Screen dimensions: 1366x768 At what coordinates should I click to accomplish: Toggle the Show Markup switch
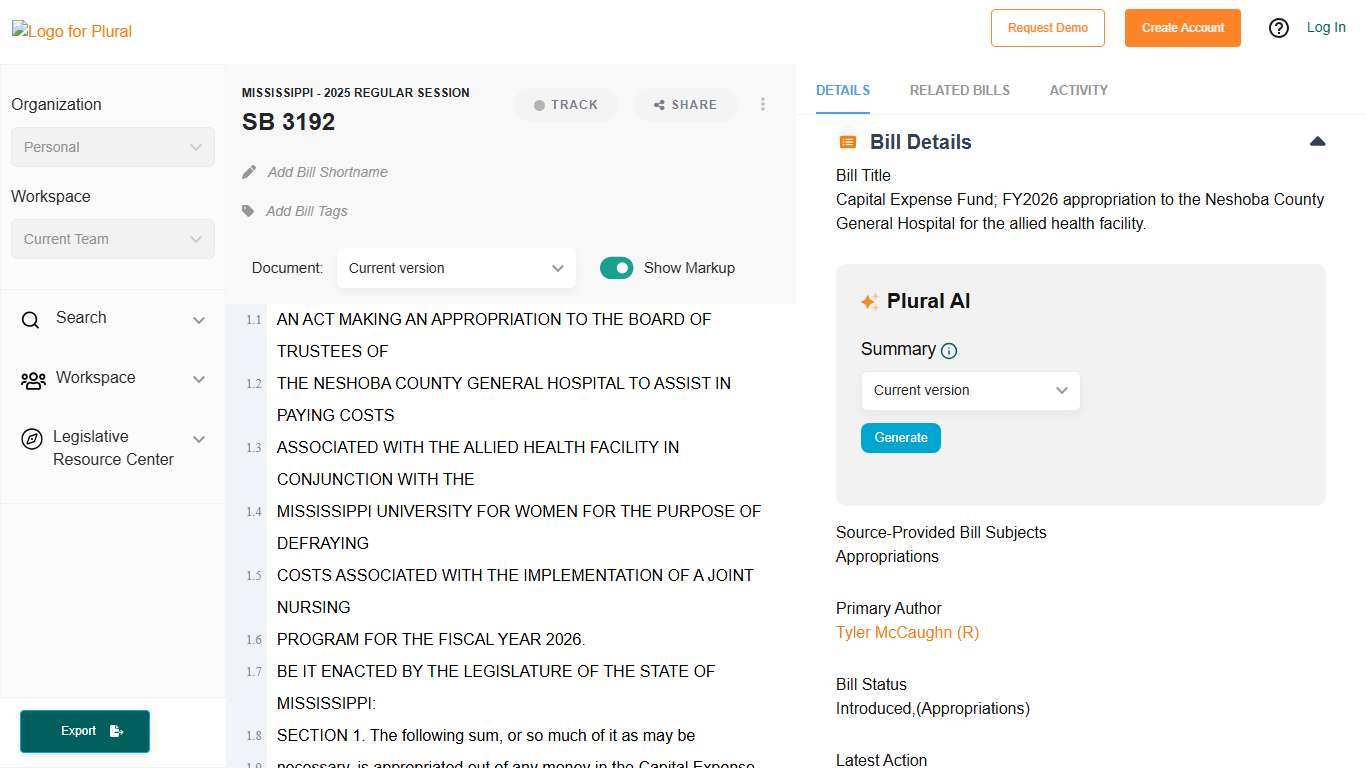pyautogui.click(x=616, y=268)
